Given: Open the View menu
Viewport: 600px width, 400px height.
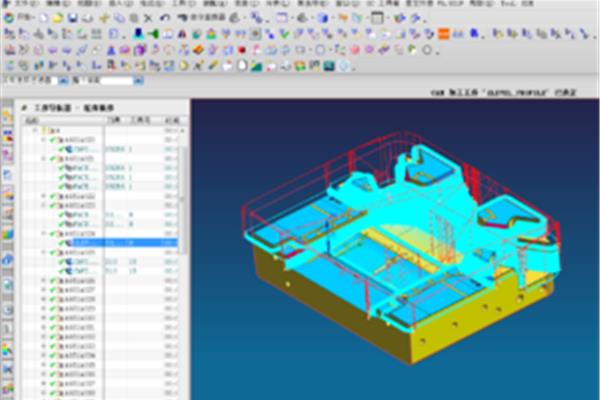Looking at the screenshot, I should coord(89,3).
